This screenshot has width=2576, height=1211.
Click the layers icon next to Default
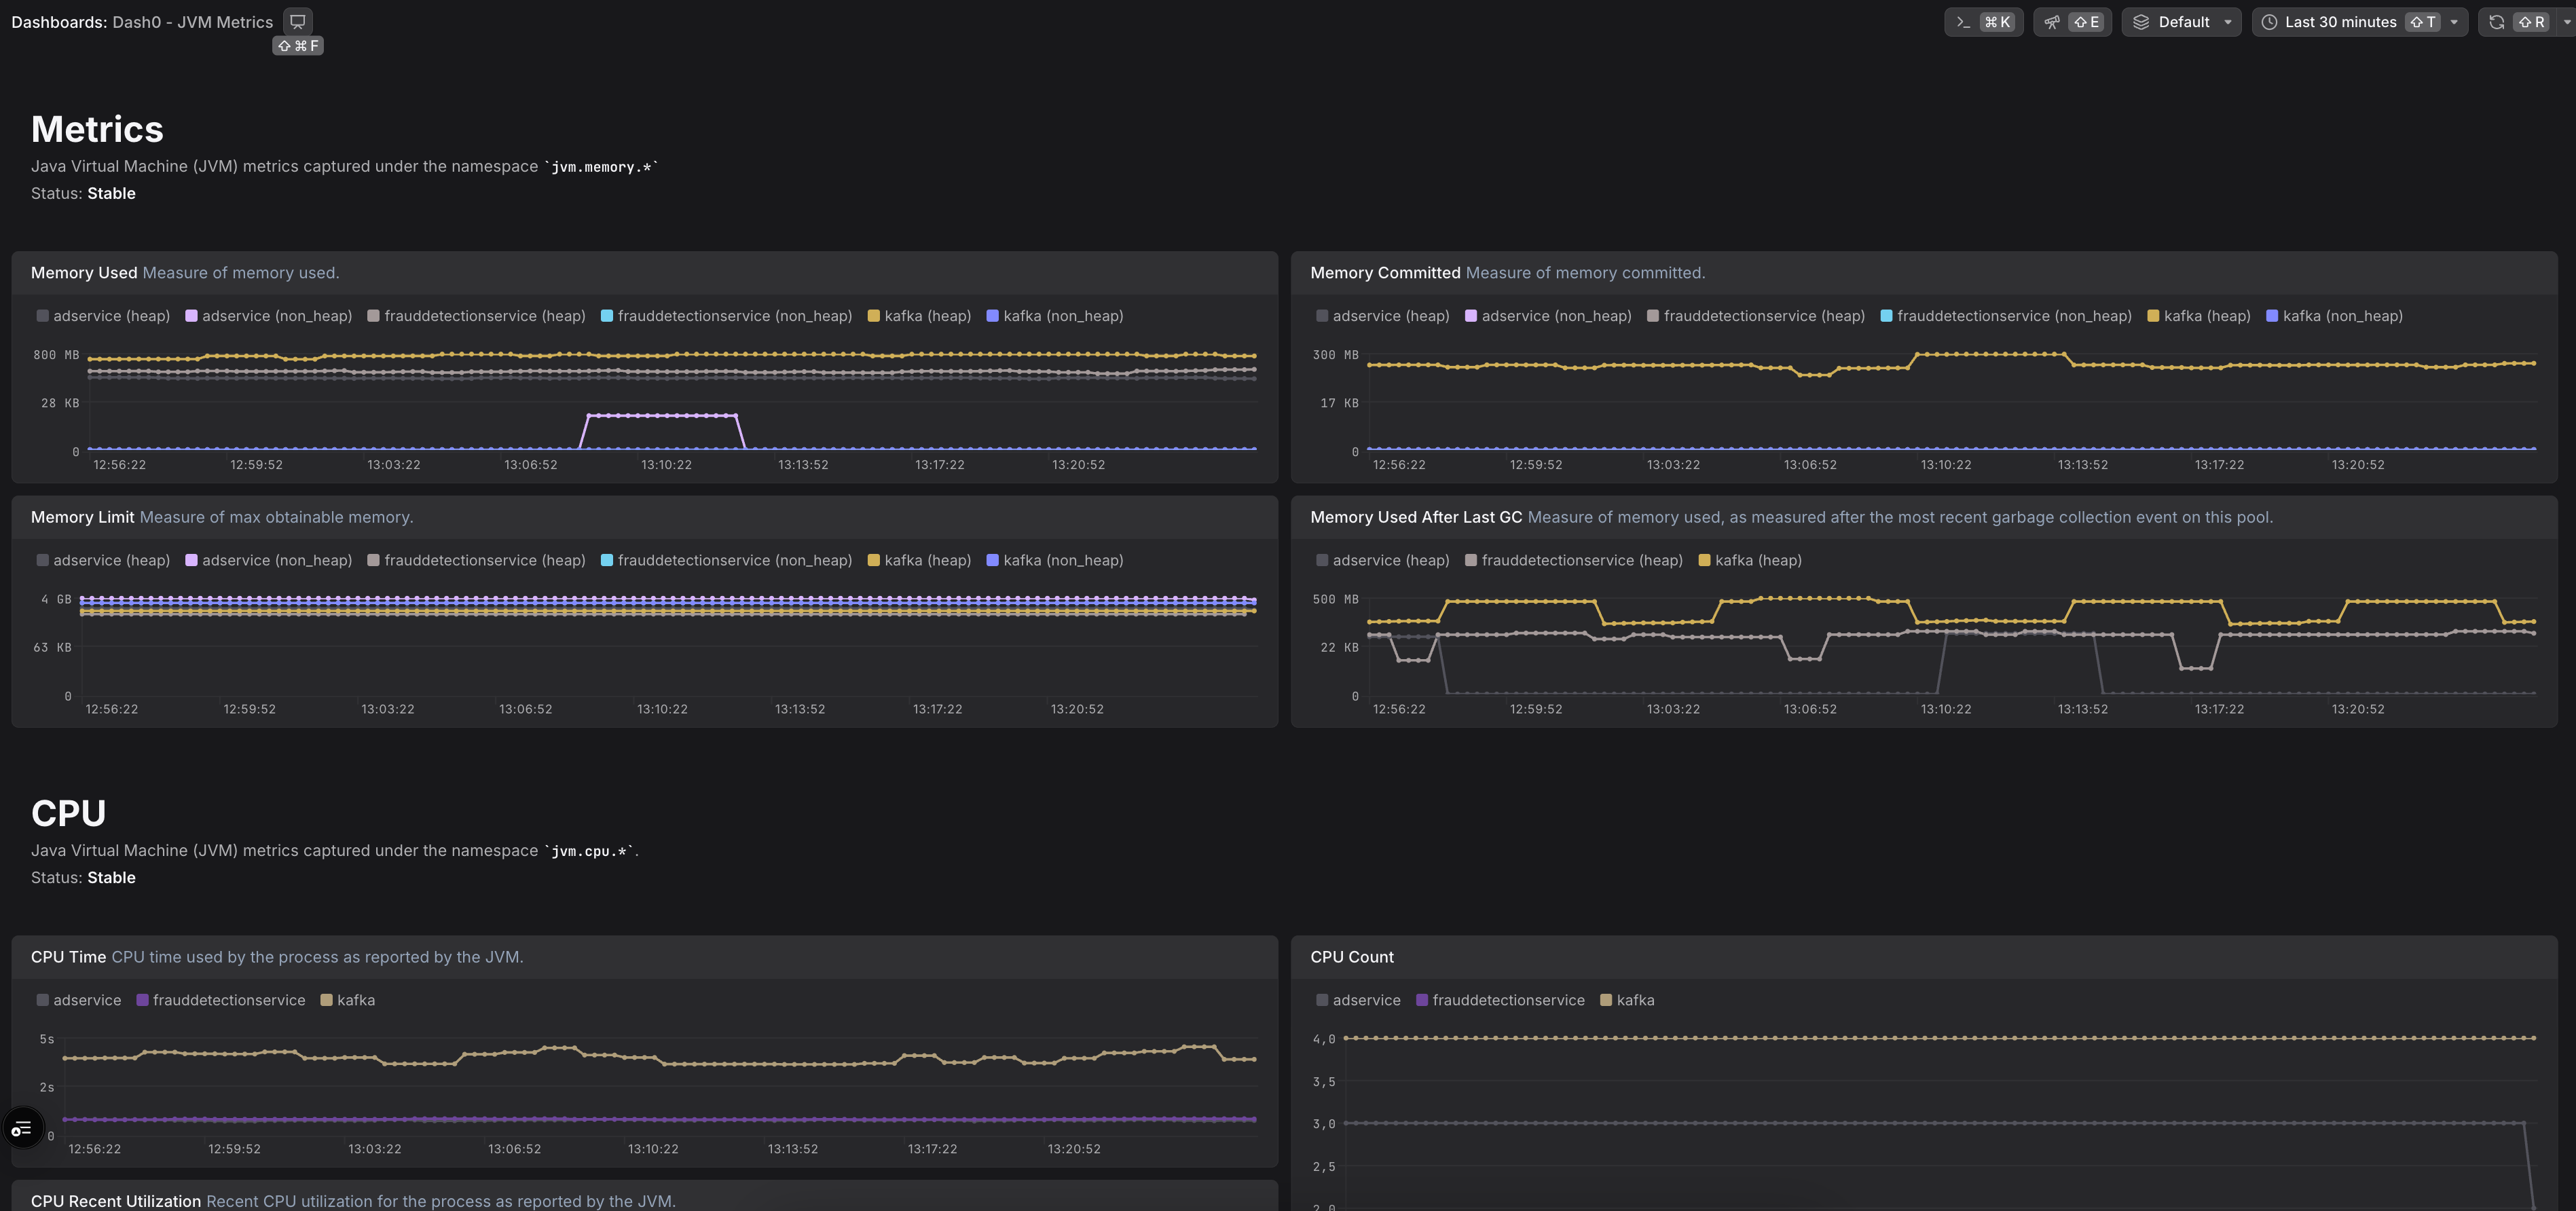click(2141, 22)
